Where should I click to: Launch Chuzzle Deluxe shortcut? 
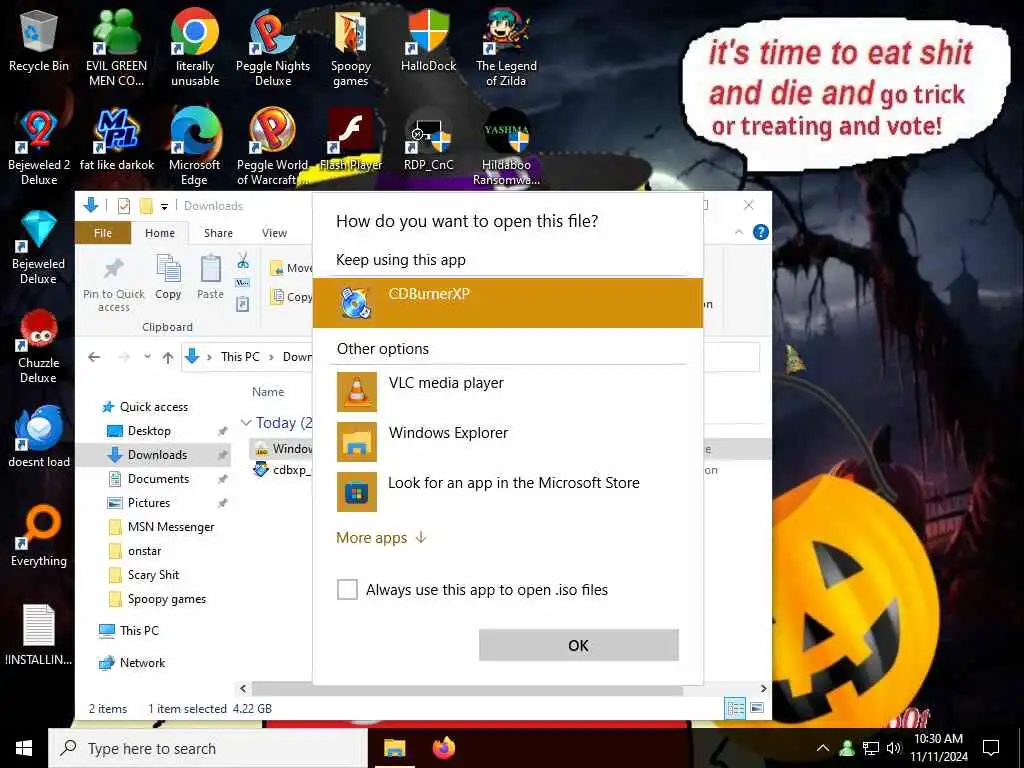pyautogui.click(x=39, y=345)
